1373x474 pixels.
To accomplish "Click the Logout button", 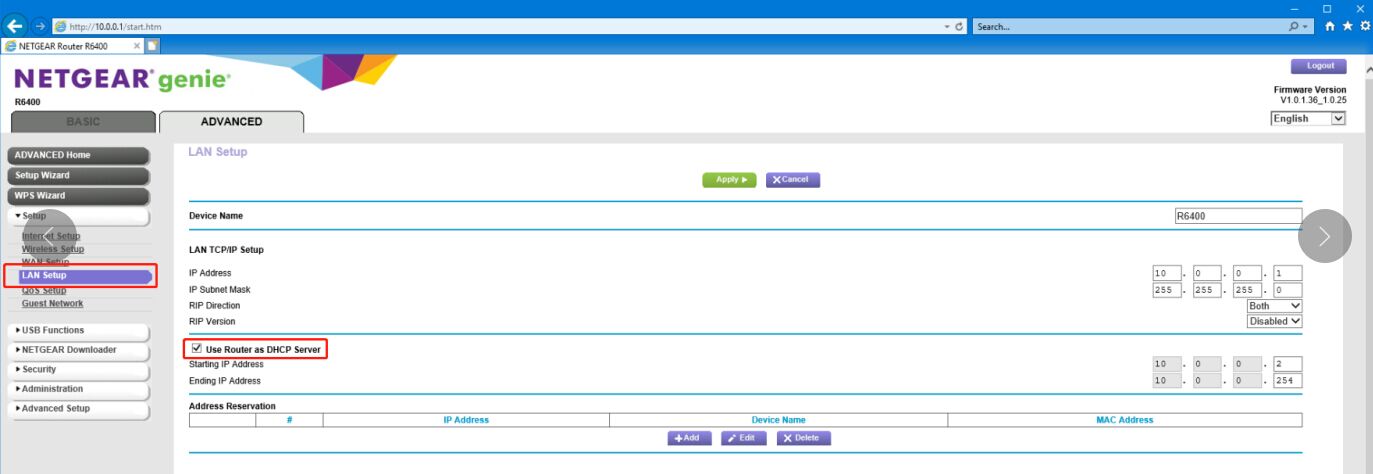I will coord(1320,66).
